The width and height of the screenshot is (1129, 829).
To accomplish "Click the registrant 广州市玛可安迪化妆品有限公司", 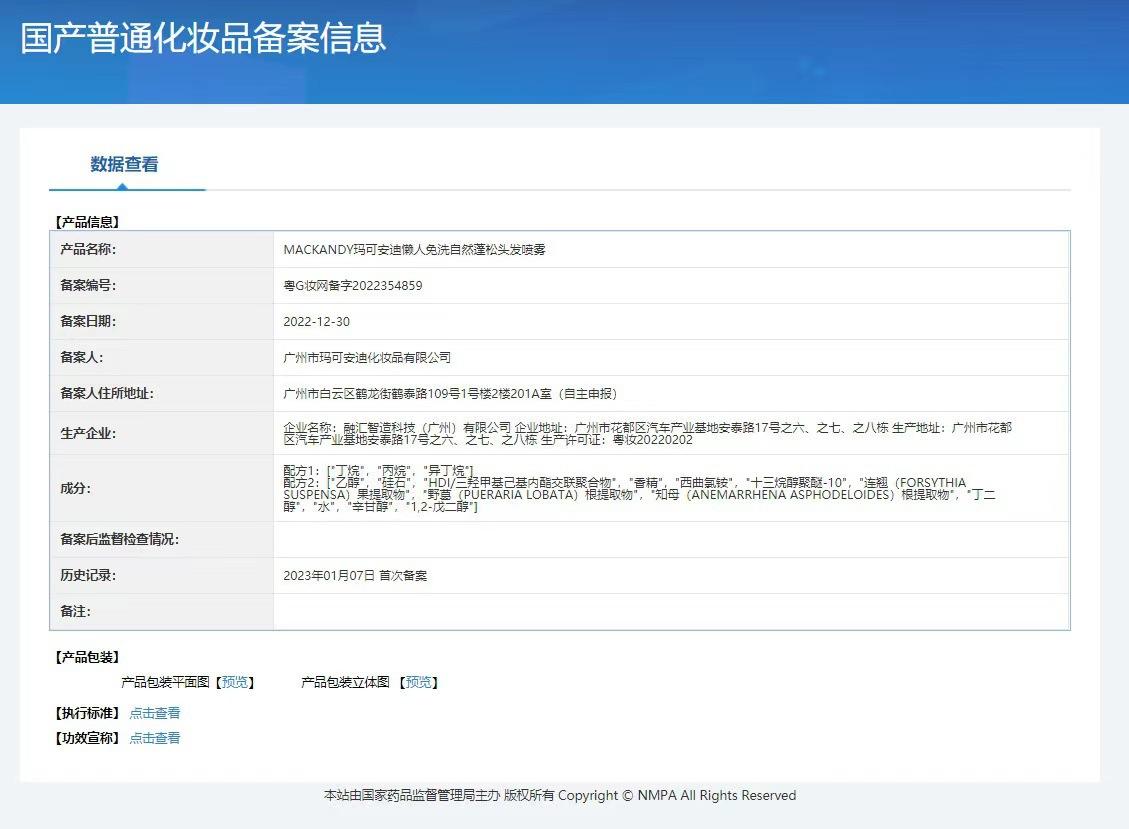I will pyautogui.click(x=367, y=358).
